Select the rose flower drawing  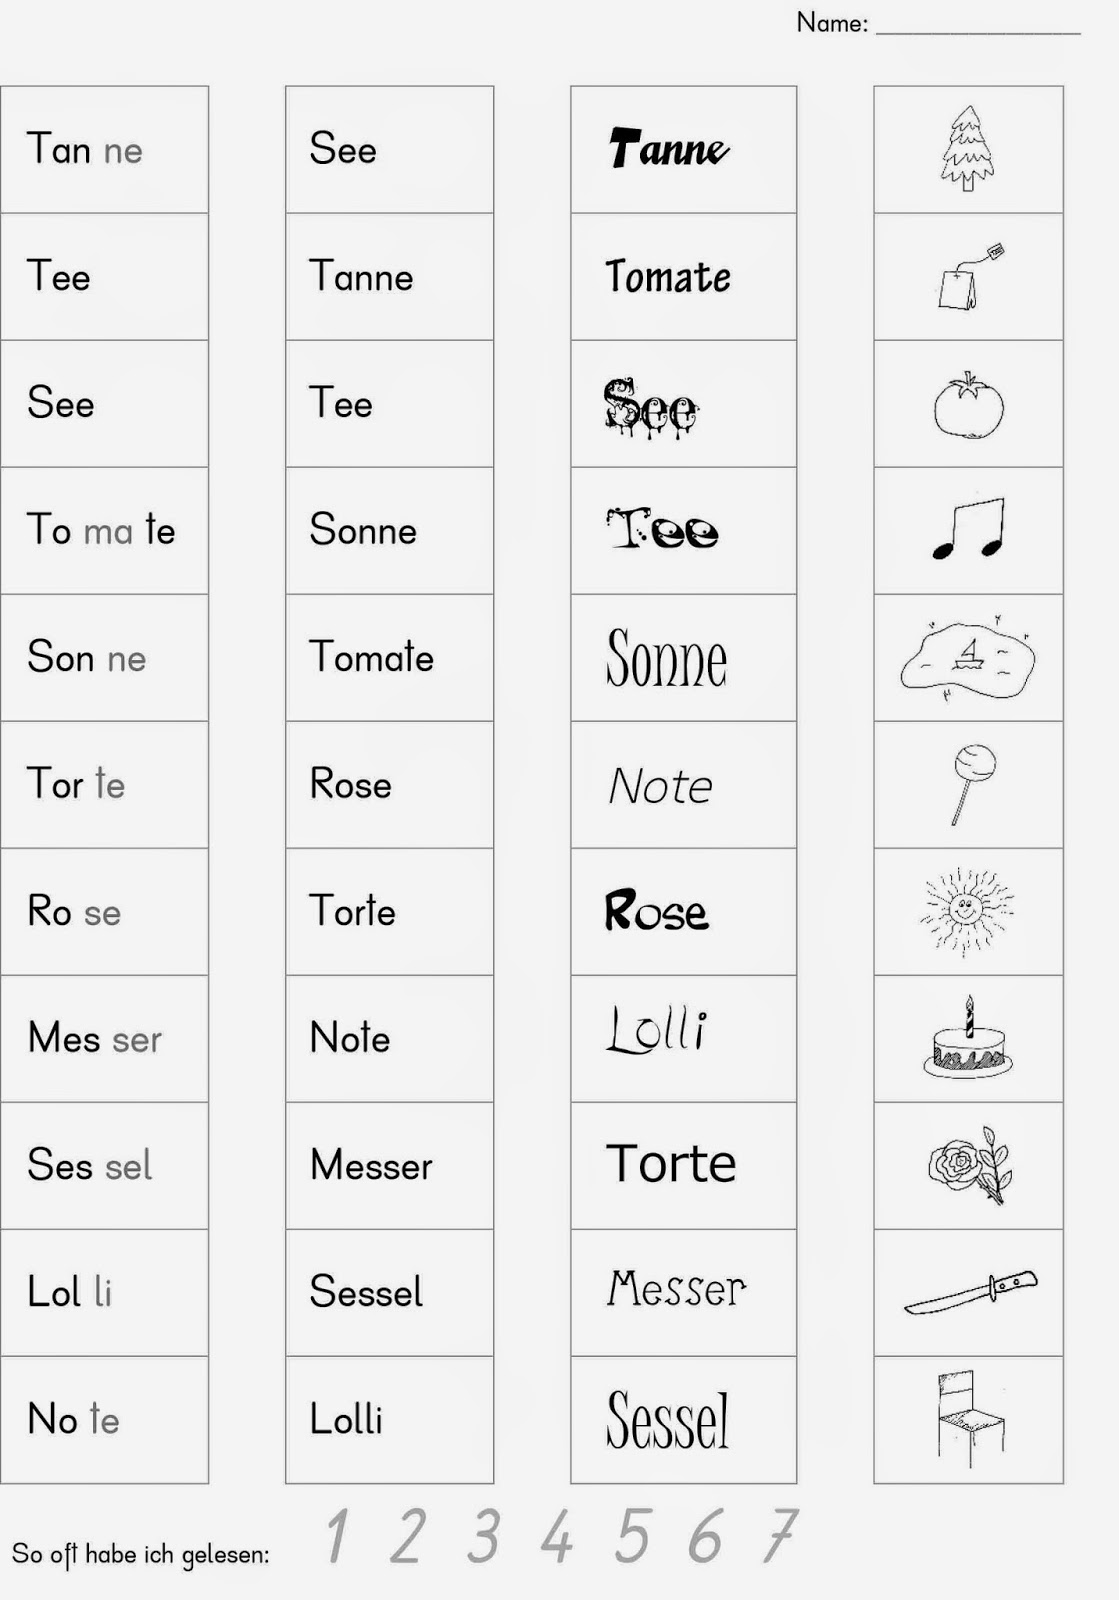tap(970, 1165)
